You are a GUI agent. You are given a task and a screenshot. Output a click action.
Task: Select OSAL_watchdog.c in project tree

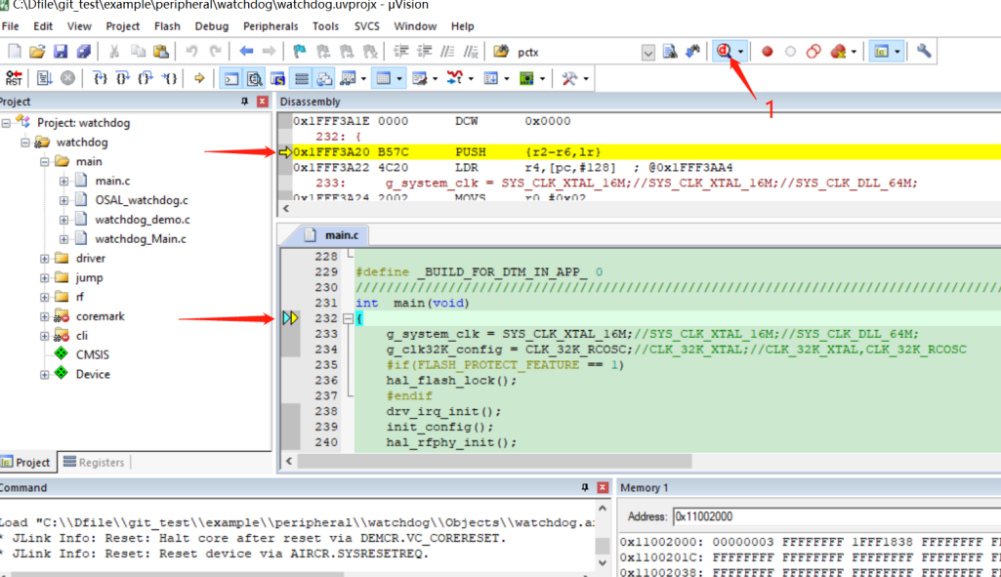pyautogui.click(x=142, y=200)
